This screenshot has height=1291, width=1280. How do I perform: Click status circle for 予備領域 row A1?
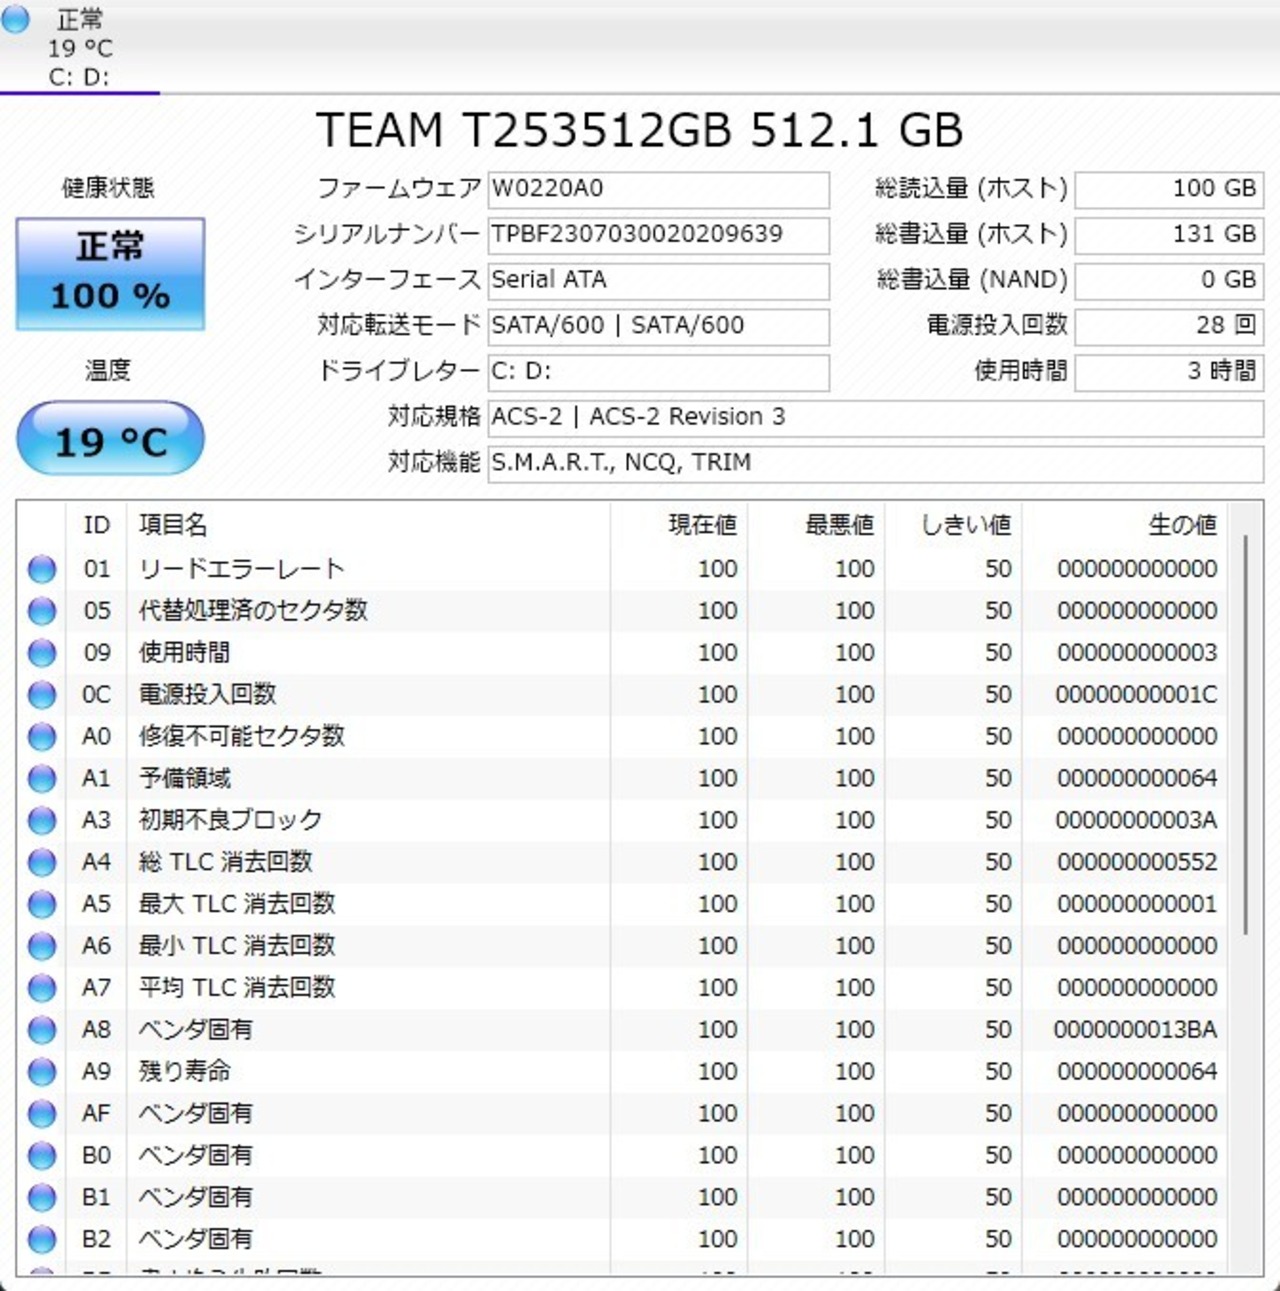click(42, 779)
